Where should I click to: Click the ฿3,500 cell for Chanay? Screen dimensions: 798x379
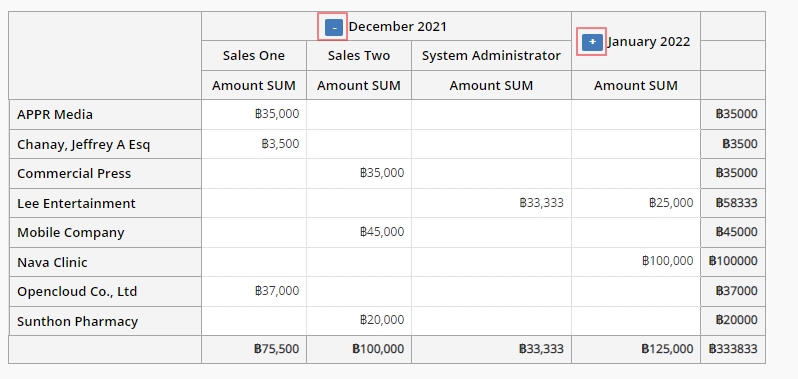253,144
